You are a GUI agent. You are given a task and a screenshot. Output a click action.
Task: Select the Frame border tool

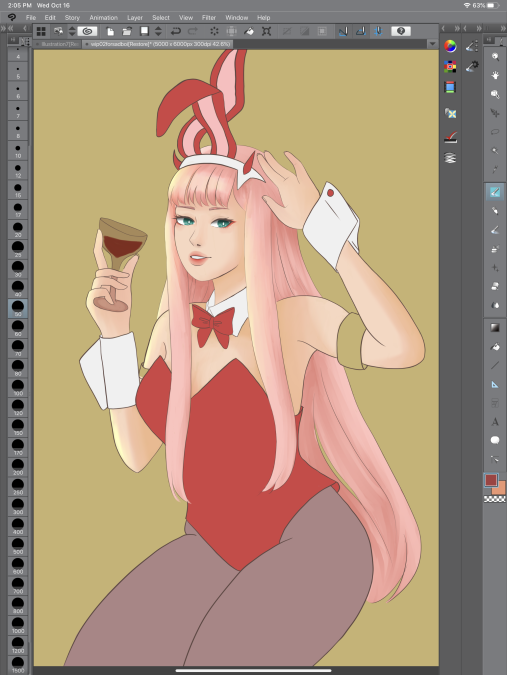pos(495,403)
